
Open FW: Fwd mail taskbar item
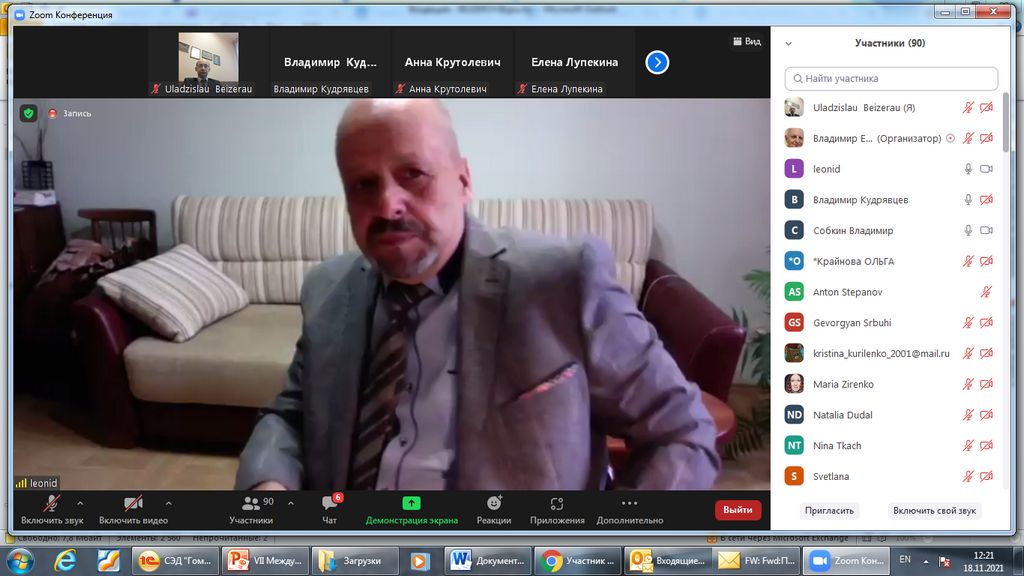pos(758,561)
